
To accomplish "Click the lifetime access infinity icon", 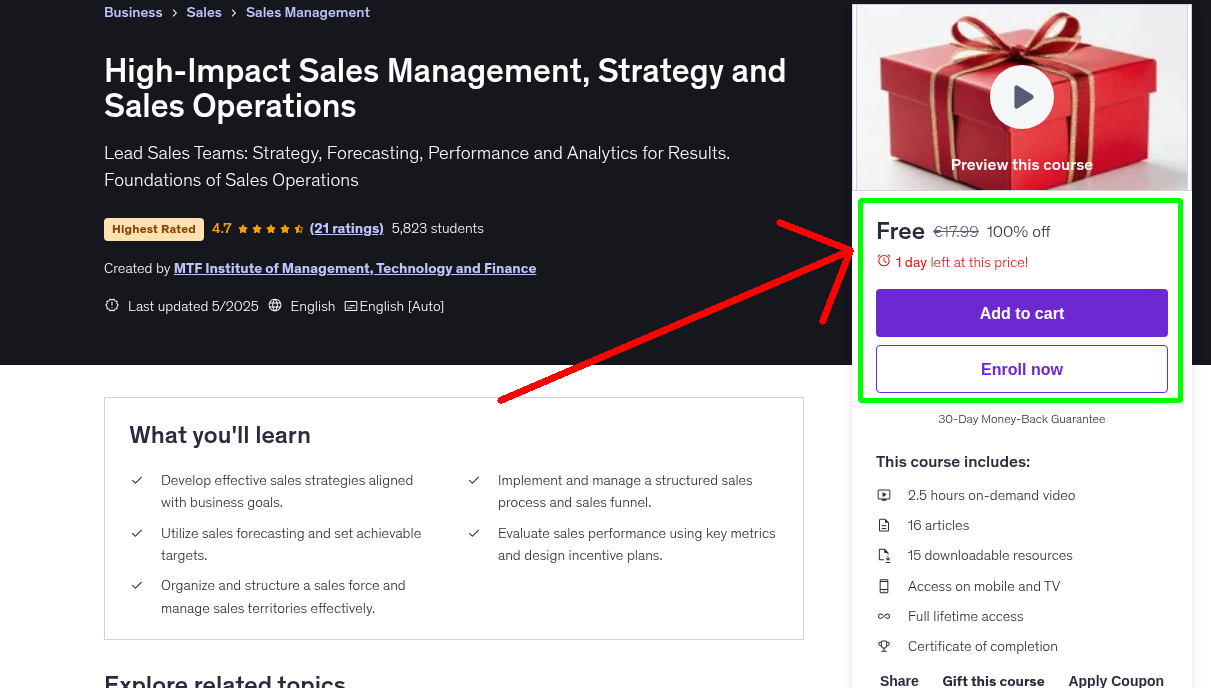I will point(884,616).
